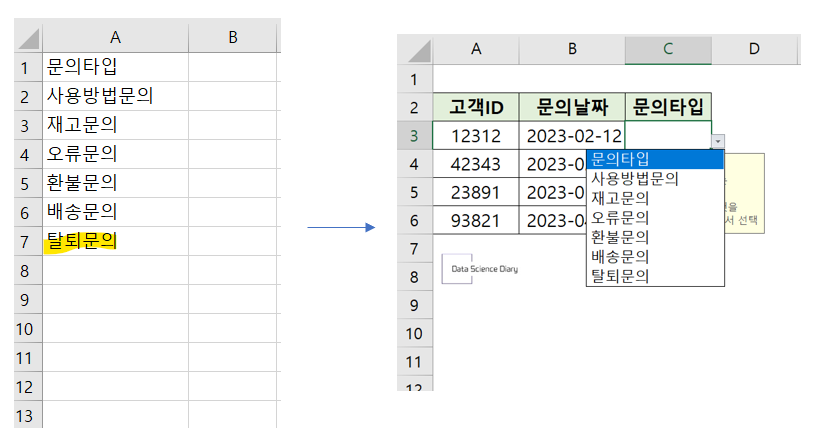
Task: Select cell A2 사용방법문의 in left sheet
Action: [x=116, y=96]
